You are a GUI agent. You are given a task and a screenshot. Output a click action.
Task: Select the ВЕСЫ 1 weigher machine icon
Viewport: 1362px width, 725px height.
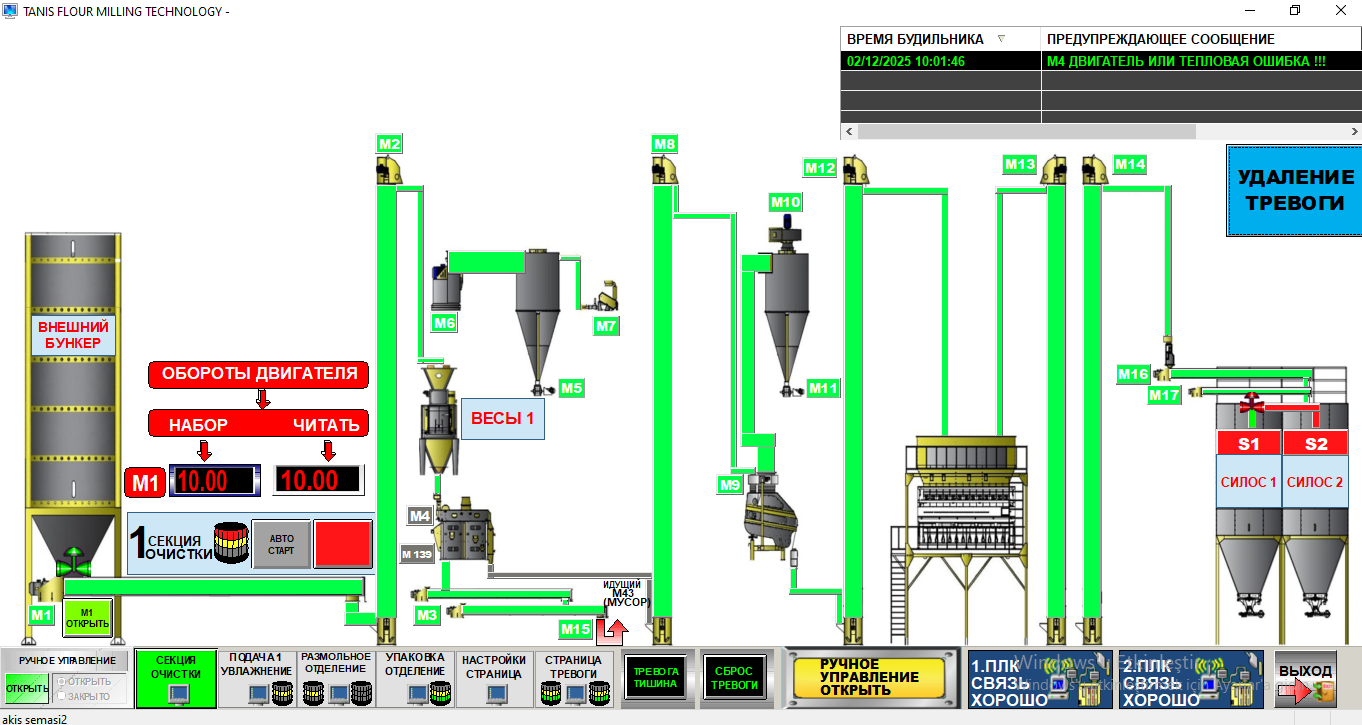pos(438,420)
